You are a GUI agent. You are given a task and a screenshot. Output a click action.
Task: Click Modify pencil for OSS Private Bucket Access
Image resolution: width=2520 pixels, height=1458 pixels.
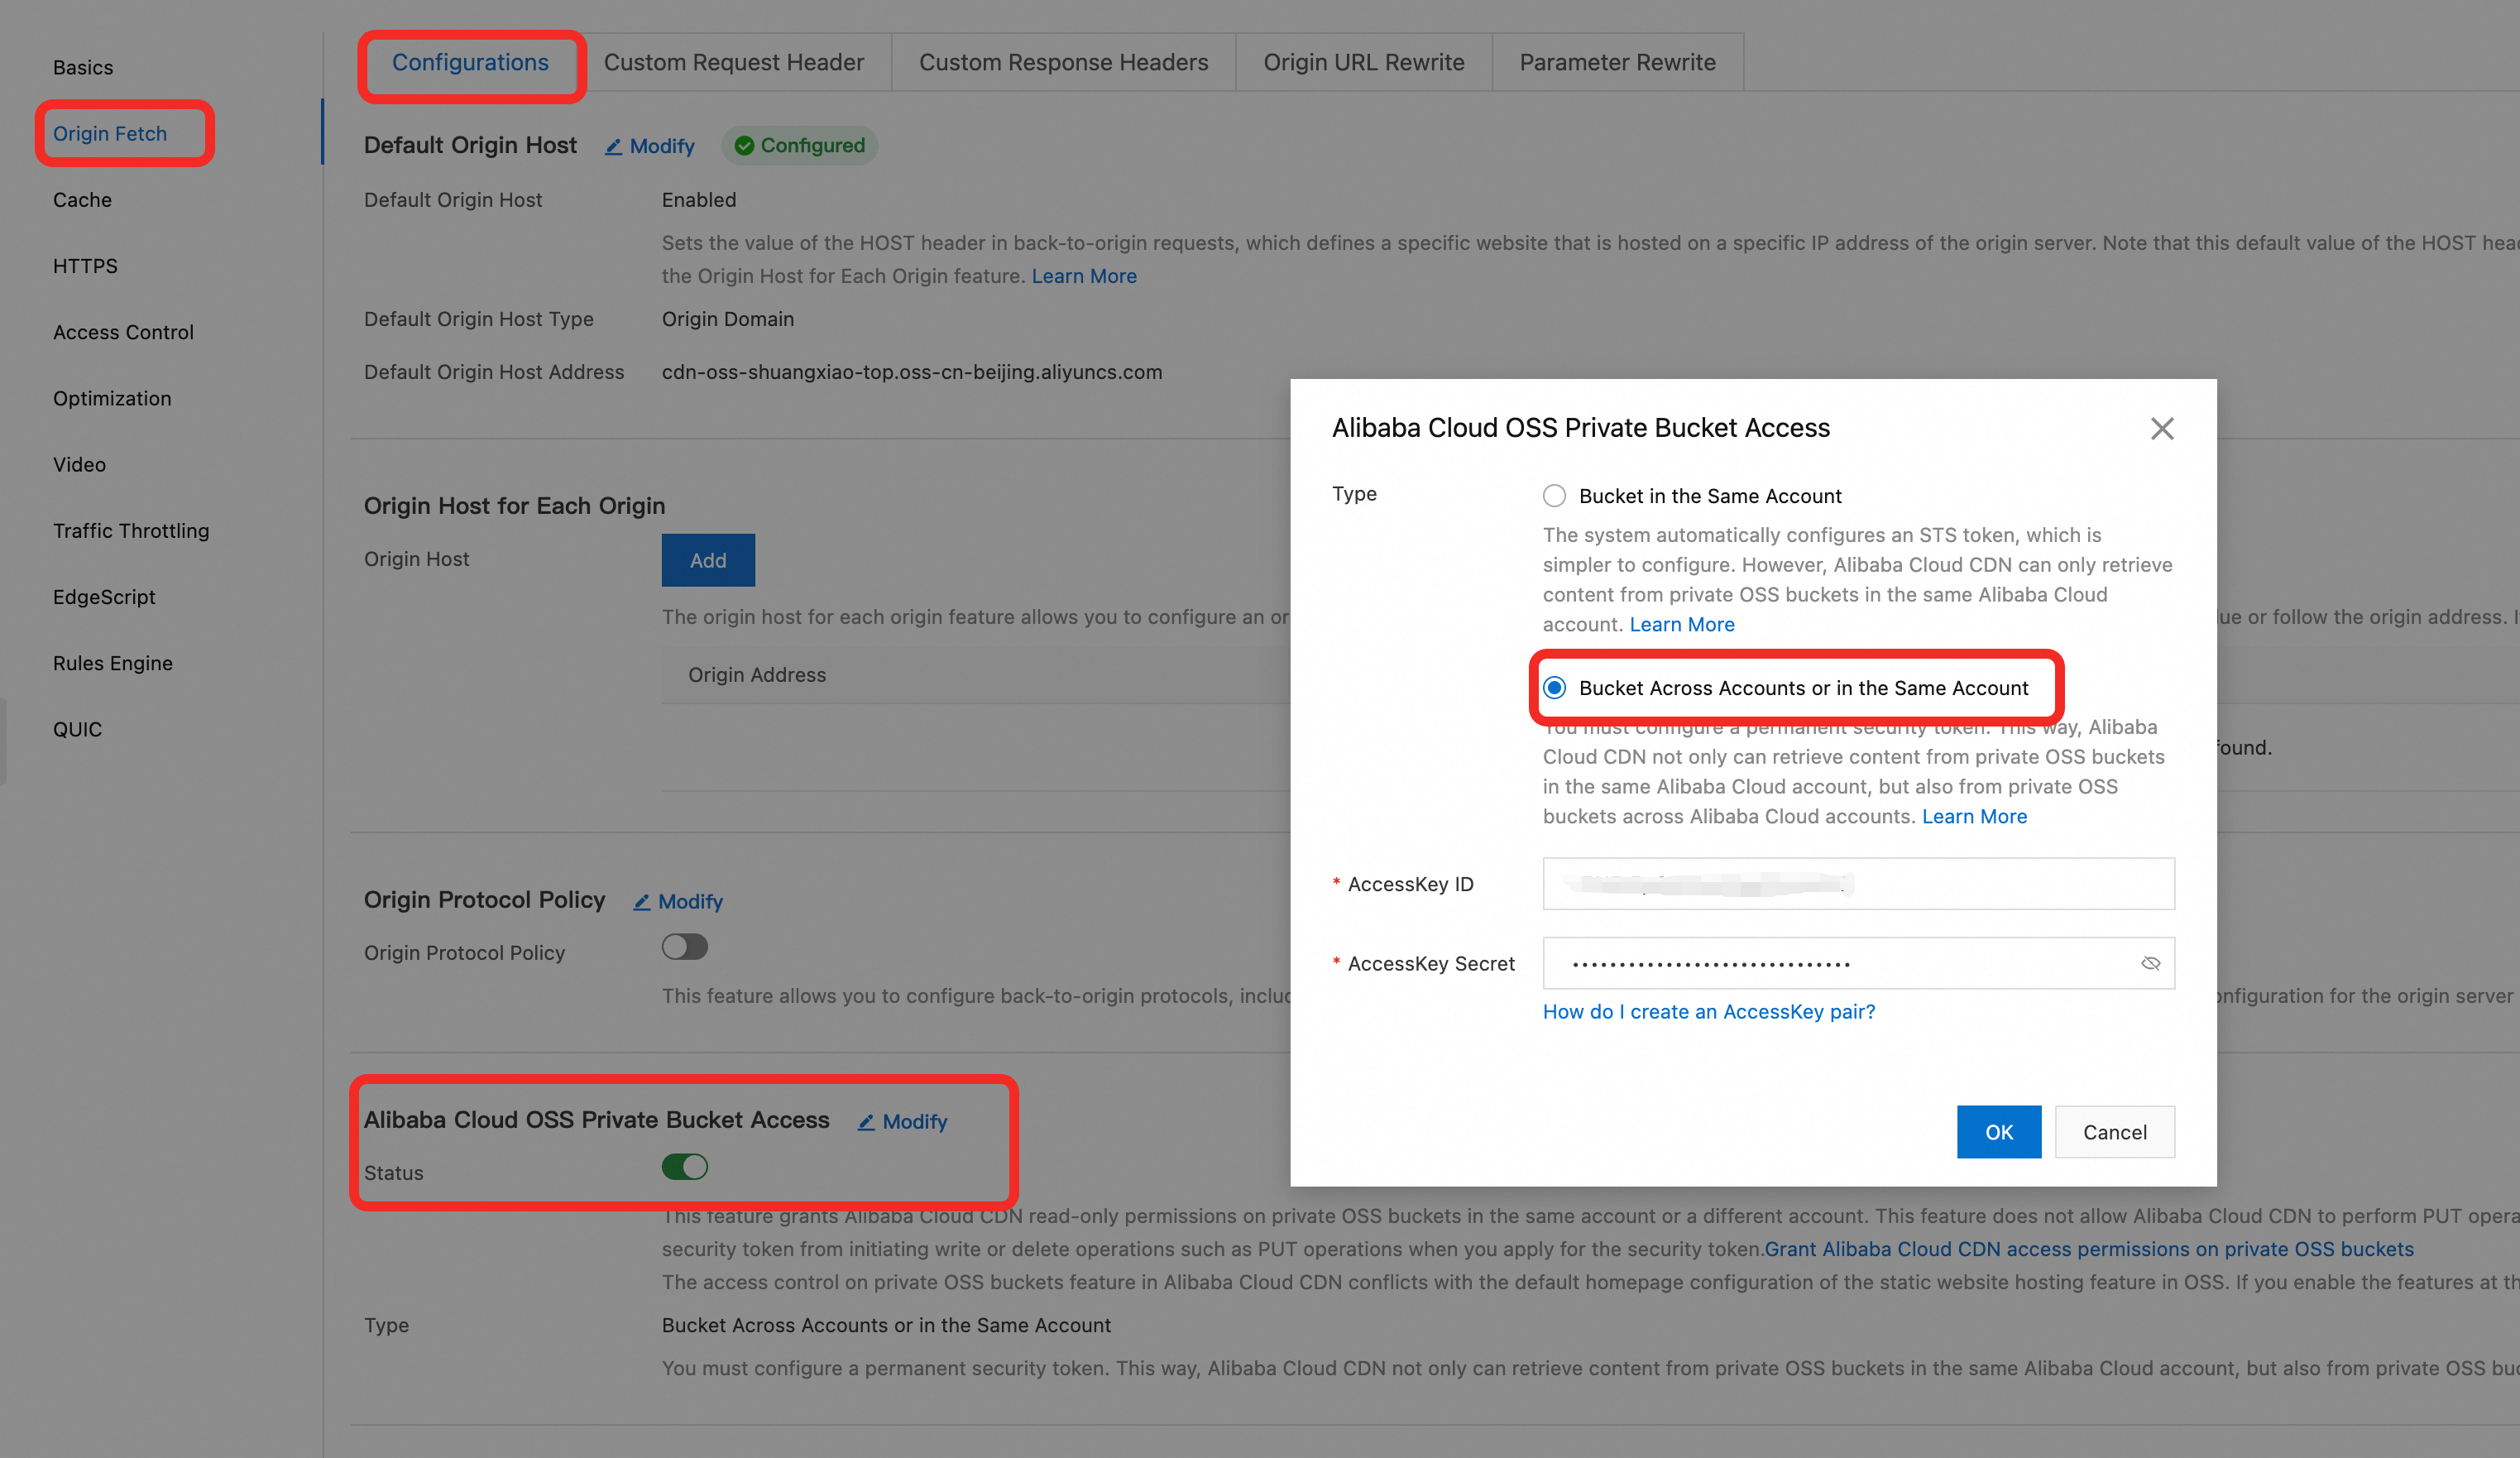[866, 1122]
